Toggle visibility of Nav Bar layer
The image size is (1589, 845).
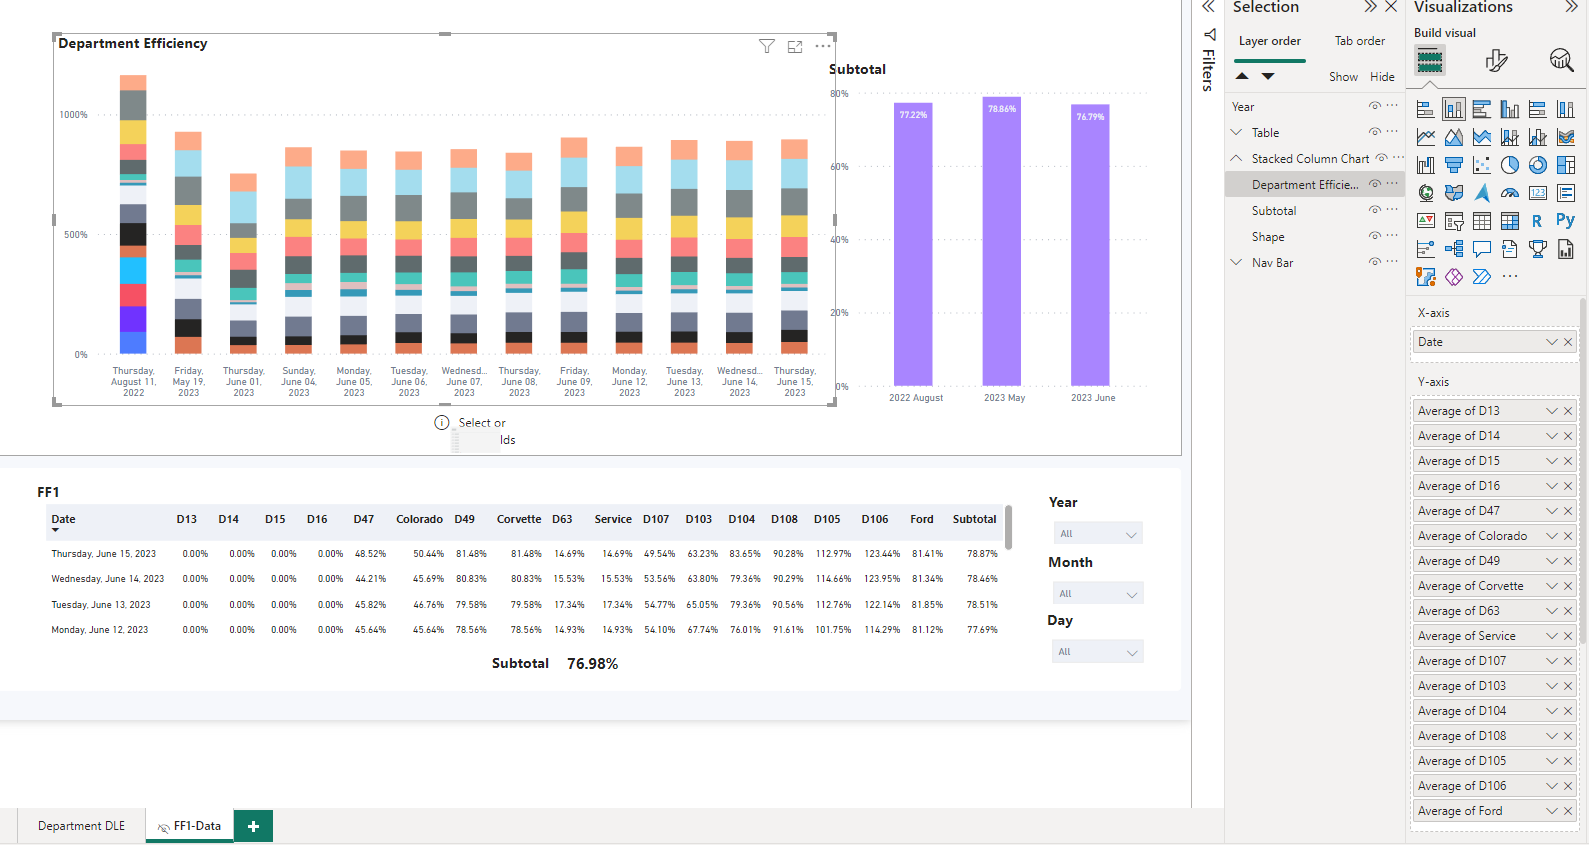pos(1374,262)
